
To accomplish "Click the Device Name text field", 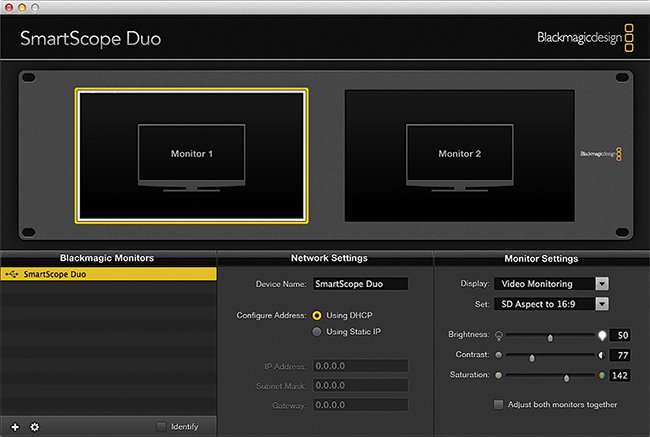I will 360,284.
